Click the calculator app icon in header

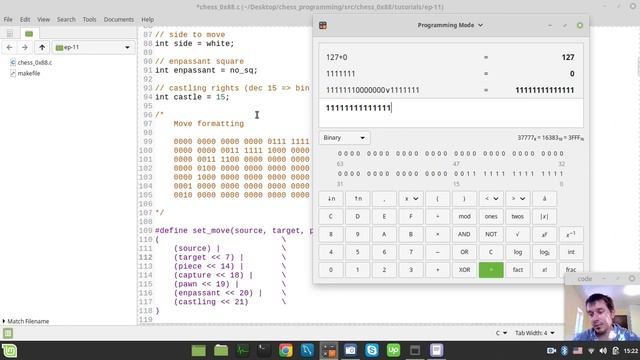point(323,25)
